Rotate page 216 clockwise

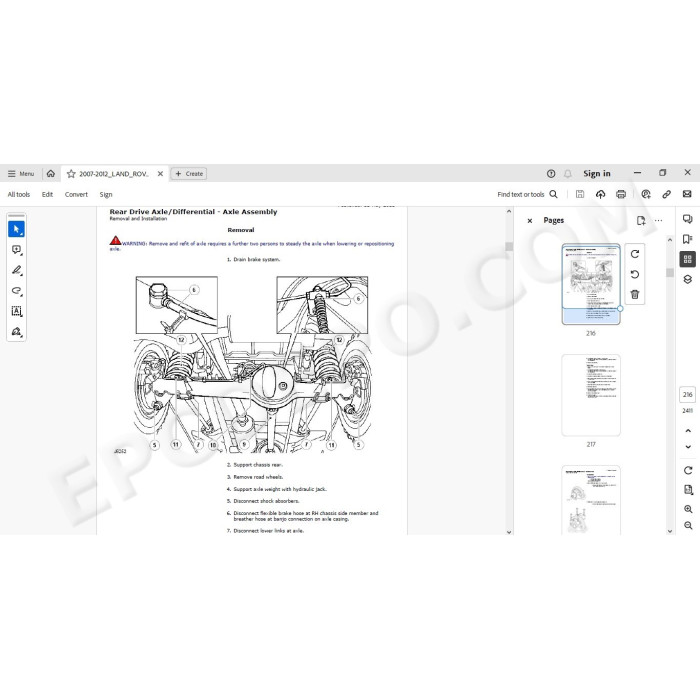(x=635, y=254)
